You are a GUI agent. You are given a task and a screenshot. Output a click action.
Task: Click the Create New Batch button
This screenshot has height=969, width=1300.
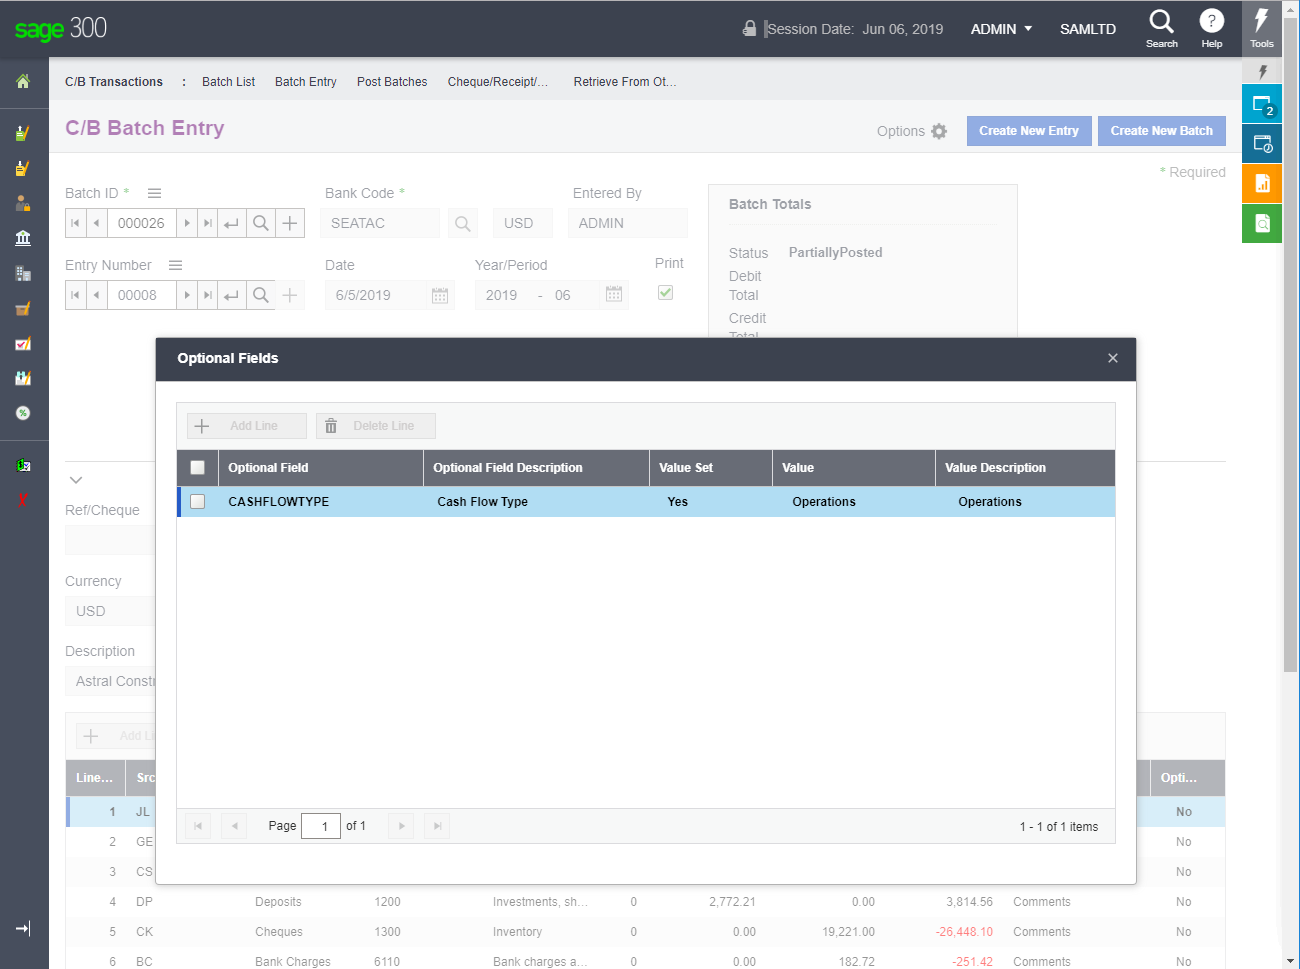(x=1161, y=131)
